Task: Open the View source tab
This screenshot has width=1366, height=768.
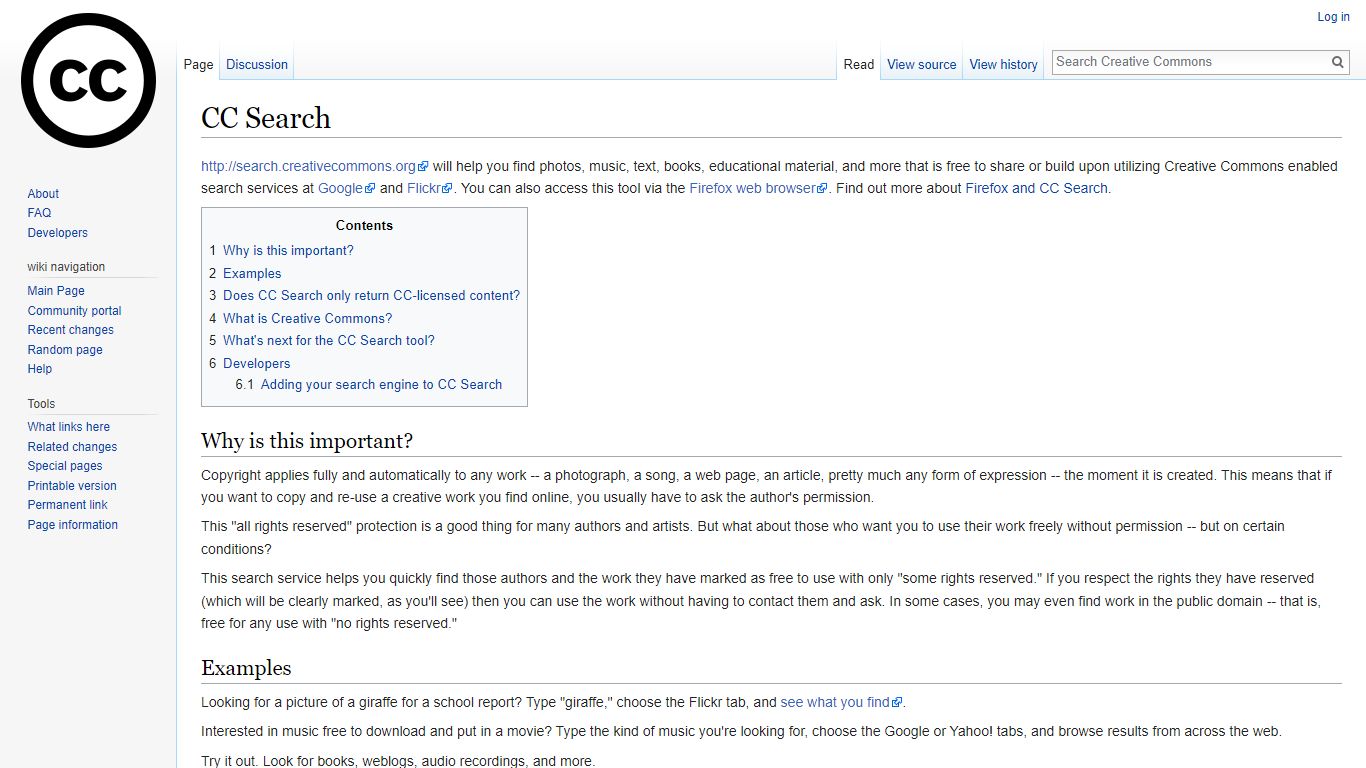Action: [x=922, y=64]
